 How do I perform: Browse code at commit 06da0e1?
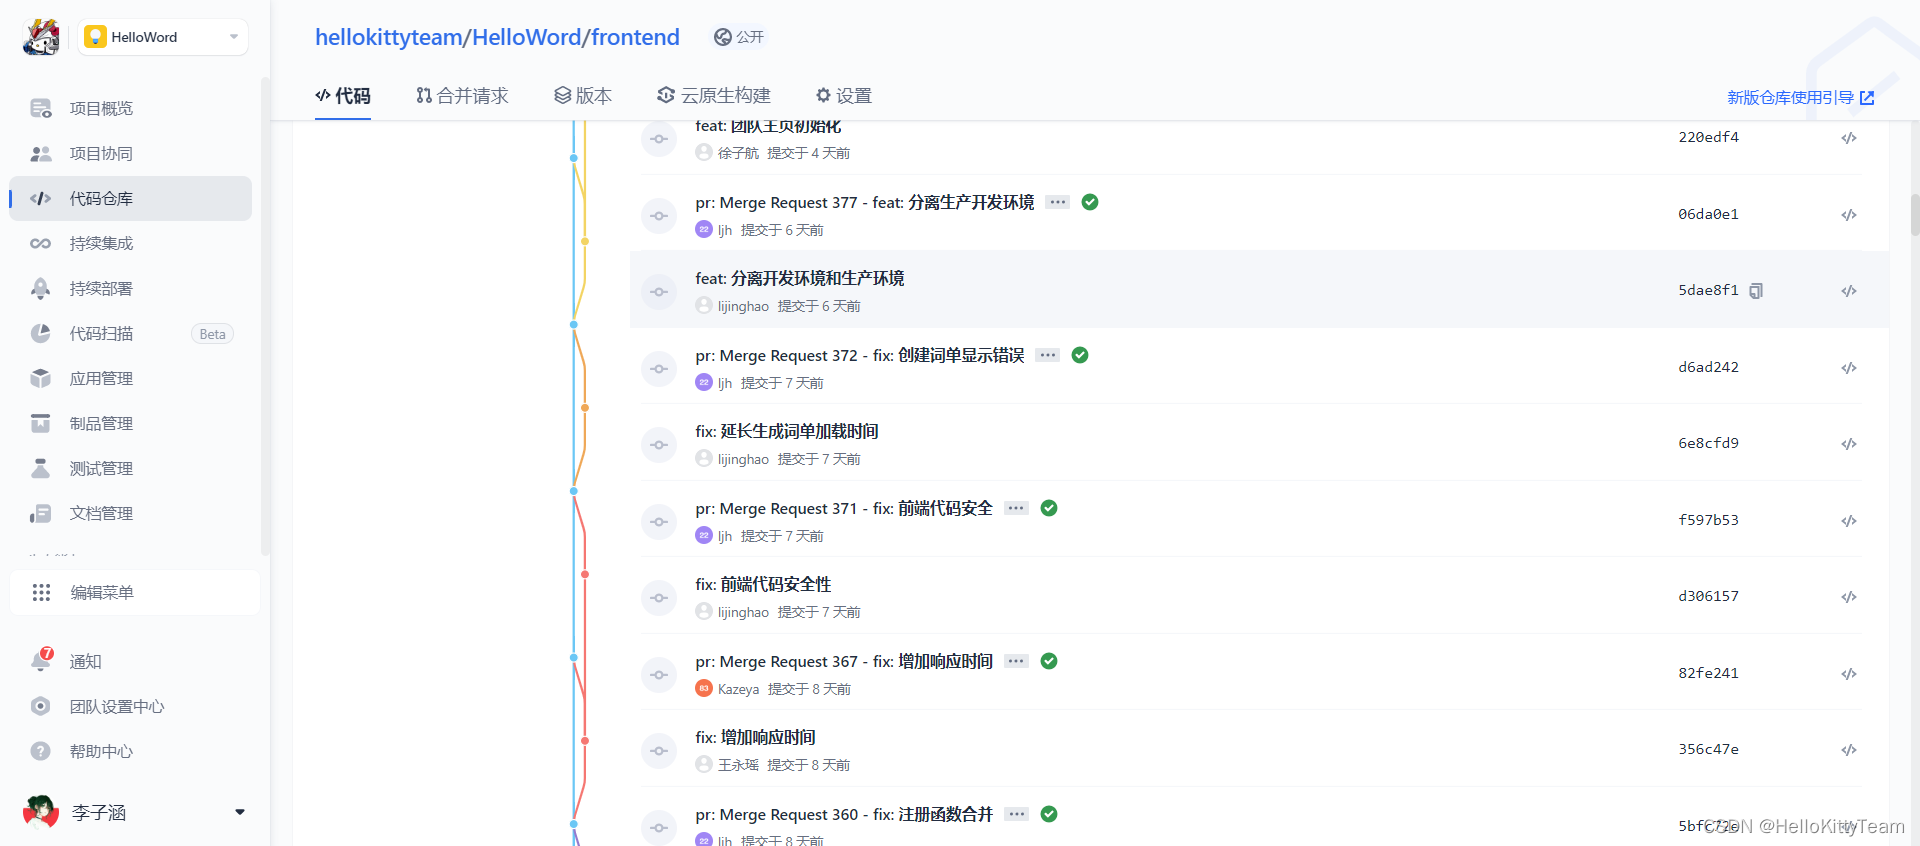1849,215
